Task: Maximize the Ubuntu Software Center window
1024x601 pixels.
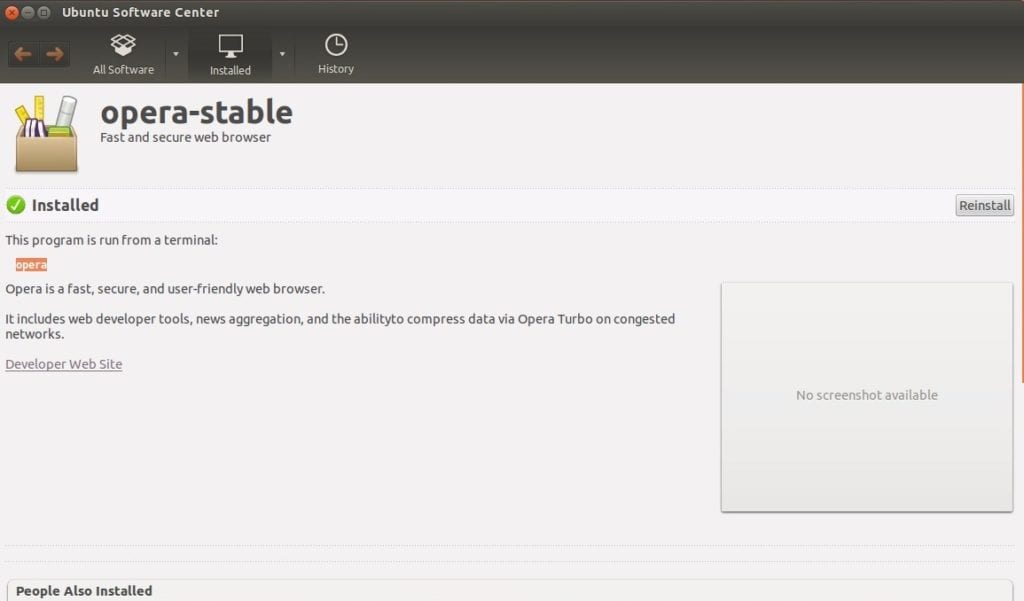Action: pyautogui.click(x=44, y=12)
